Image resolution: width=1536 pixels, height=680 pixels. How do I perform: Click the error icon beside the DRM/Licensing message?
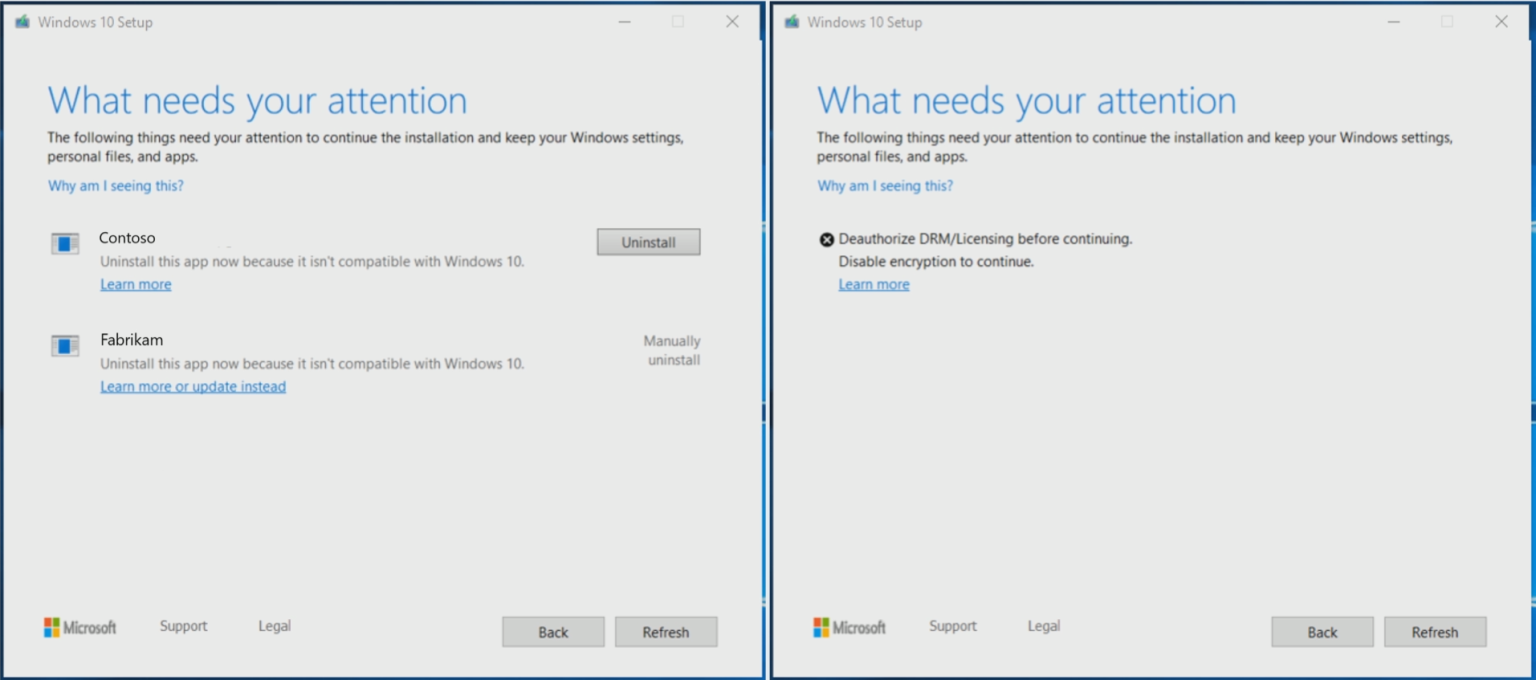(x=826, y=238)
